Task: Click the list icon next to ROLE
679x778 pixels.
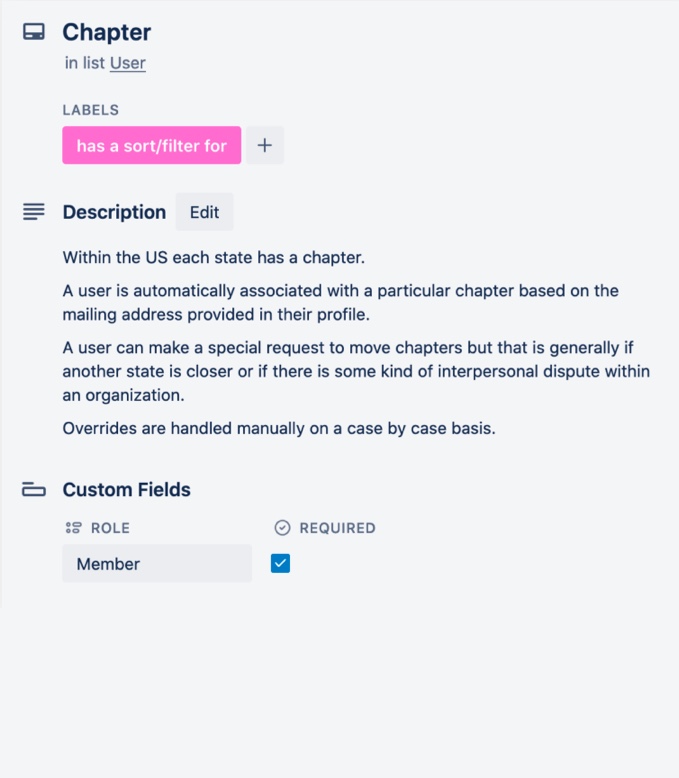Action: click(x=73, y=528)
